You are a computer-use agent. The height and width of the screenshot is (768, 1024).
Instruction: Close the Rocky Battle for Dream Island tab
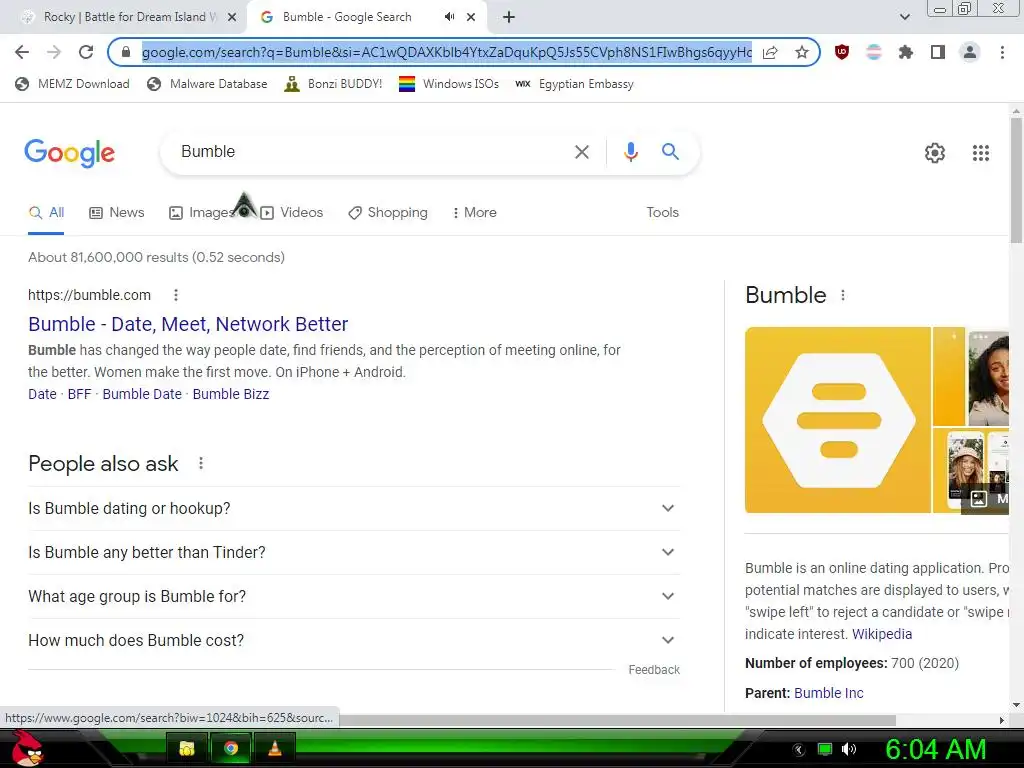232,18
